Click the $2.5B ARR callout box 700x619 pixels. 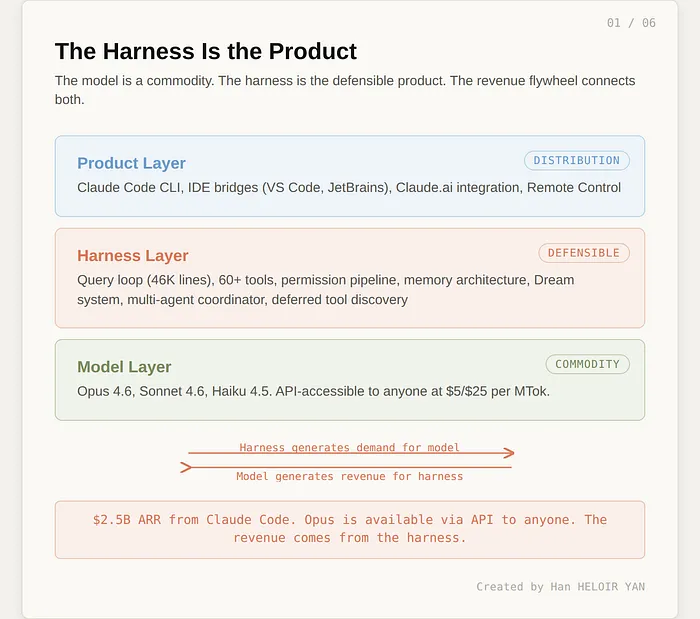[349, 529]
